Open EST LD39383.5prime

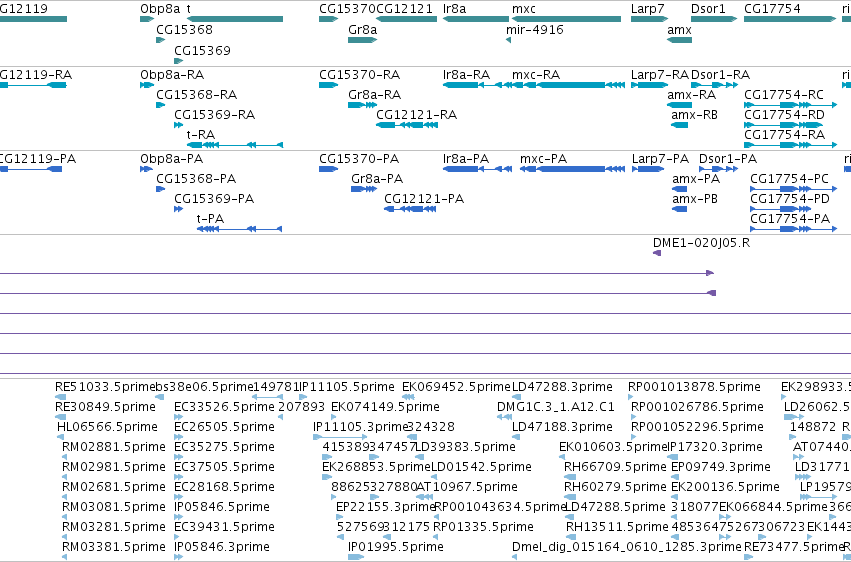420,457
